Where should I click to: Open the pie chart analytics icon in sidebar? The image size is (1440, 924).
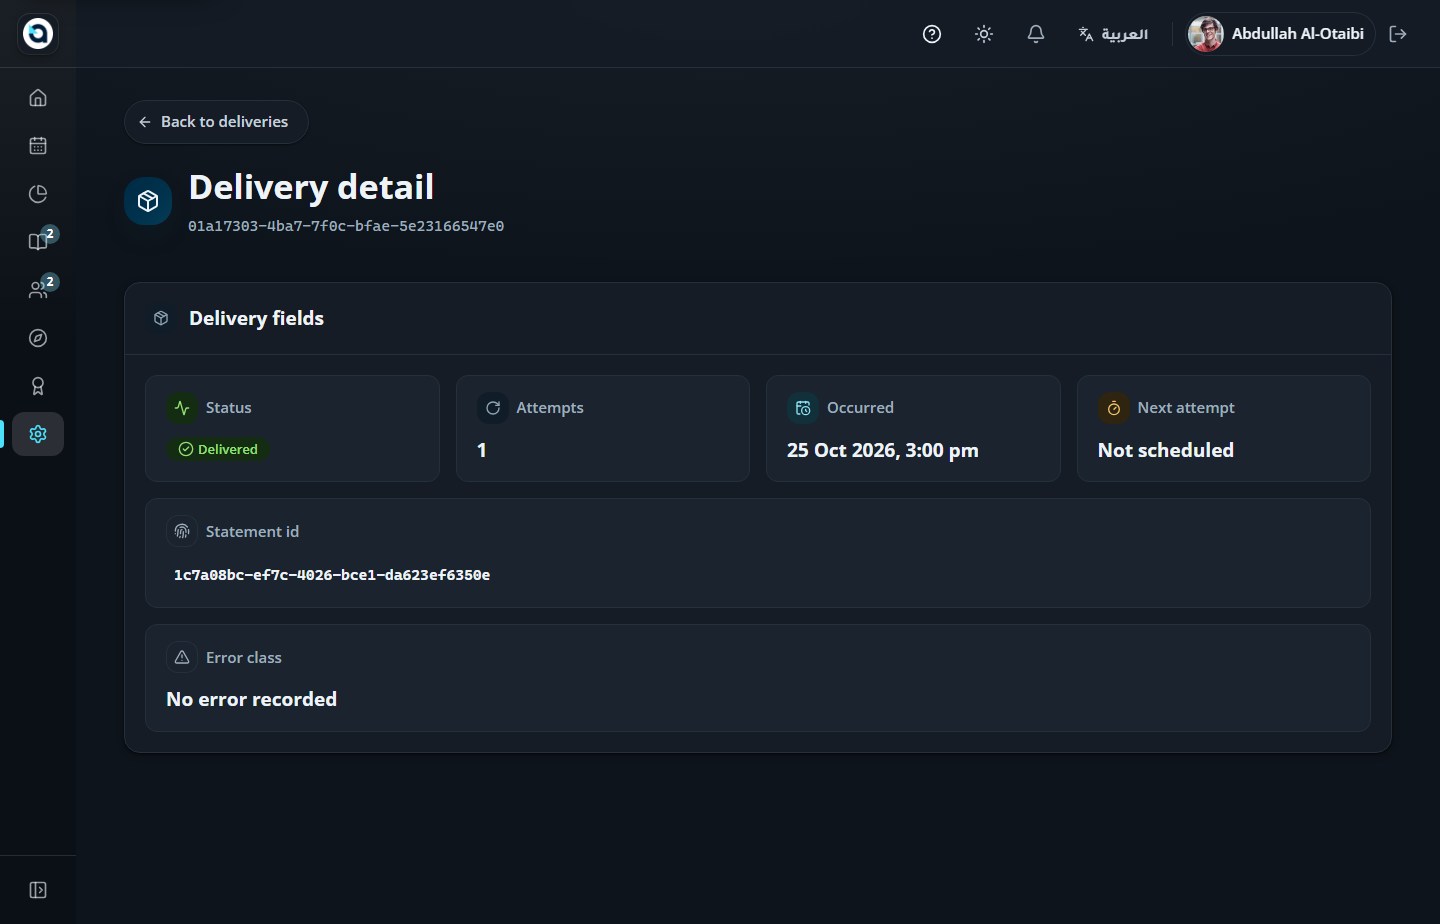[x=38, y=194]
